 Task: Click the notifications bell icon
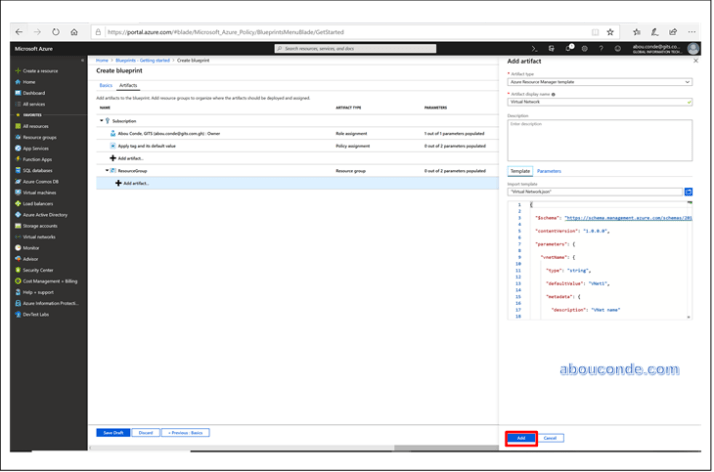567,47
